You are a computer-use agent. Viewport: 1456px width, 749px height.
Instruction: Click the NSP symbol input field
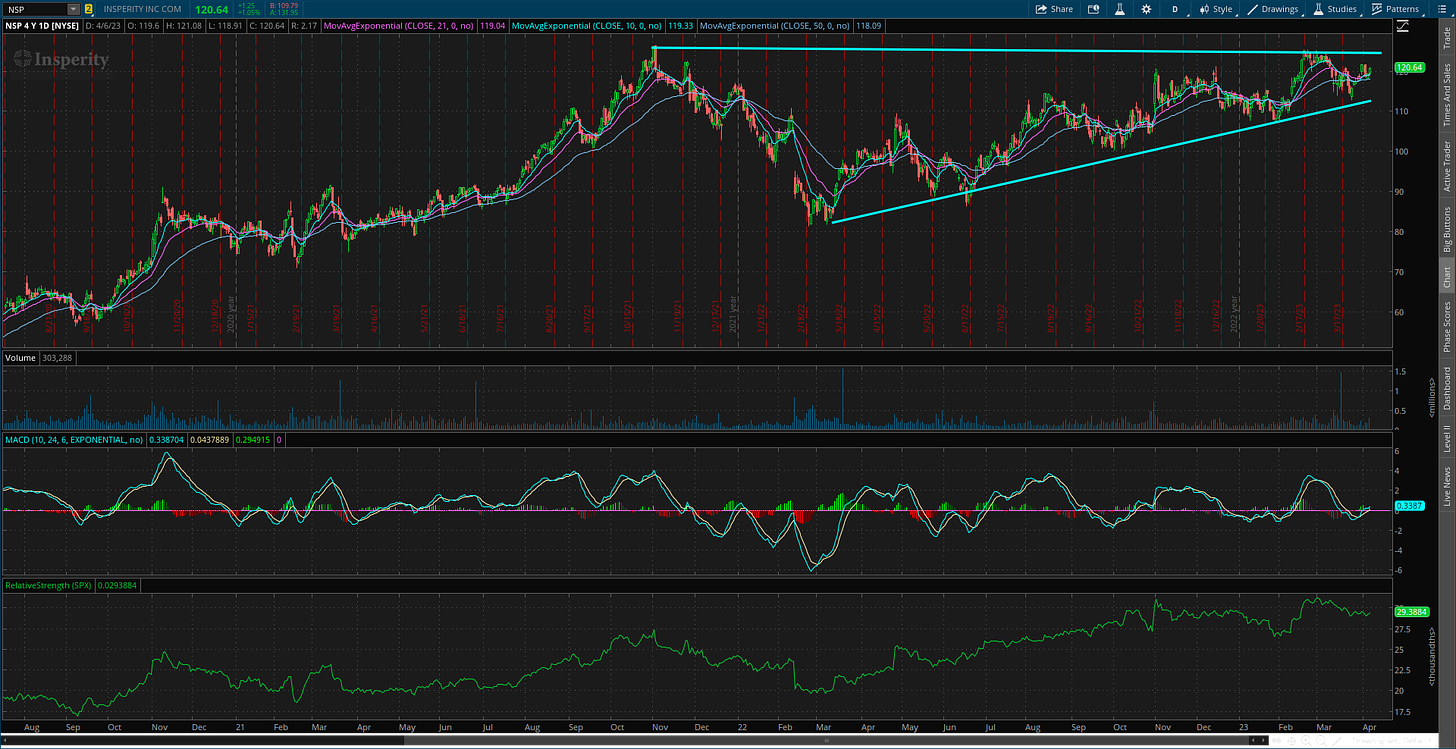tap(35, 9)
